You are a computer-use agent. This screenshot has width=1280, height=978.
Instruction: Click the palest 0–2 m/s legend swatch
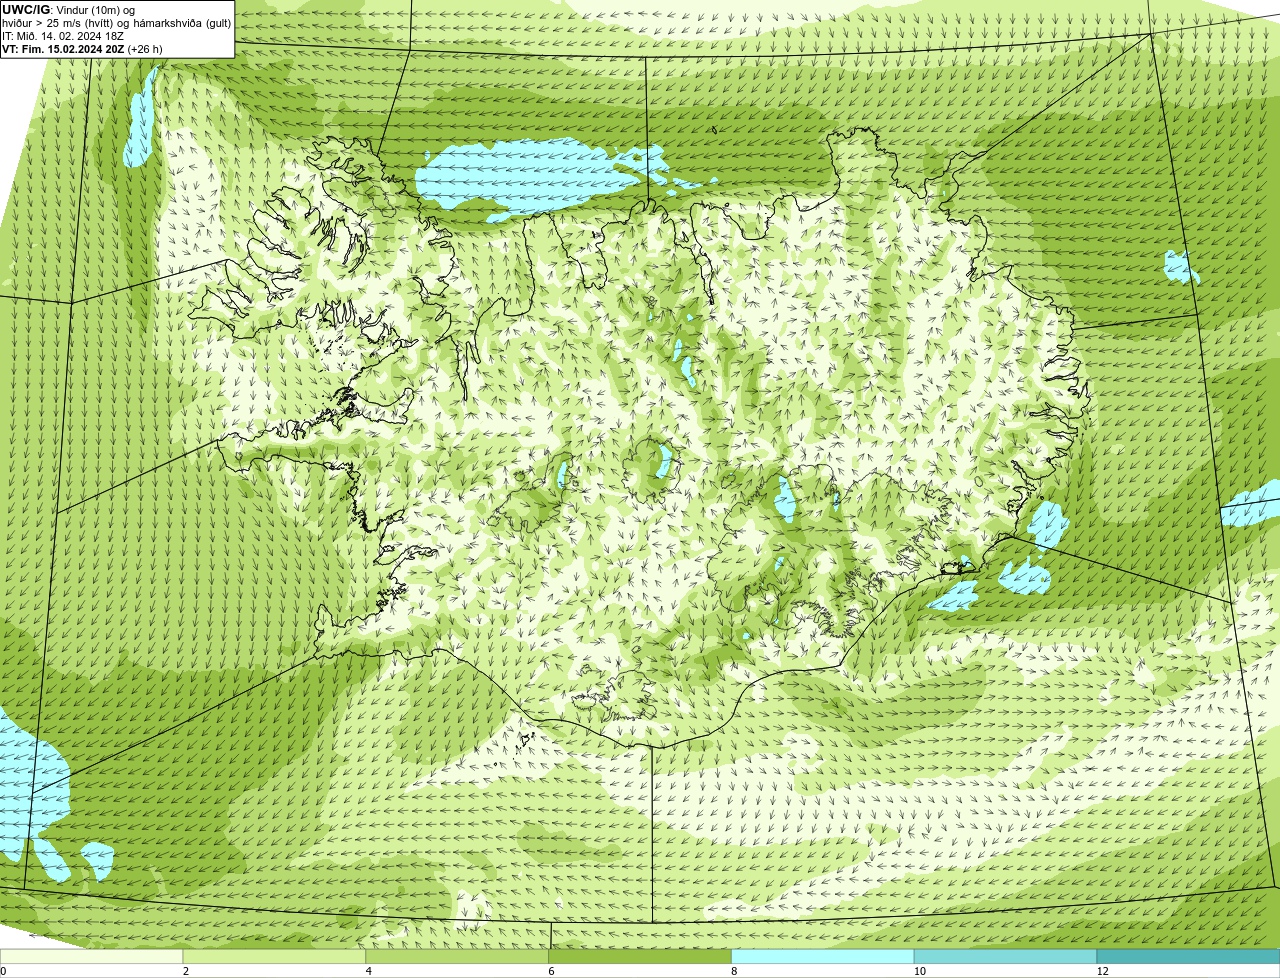(x=92, y=956)
